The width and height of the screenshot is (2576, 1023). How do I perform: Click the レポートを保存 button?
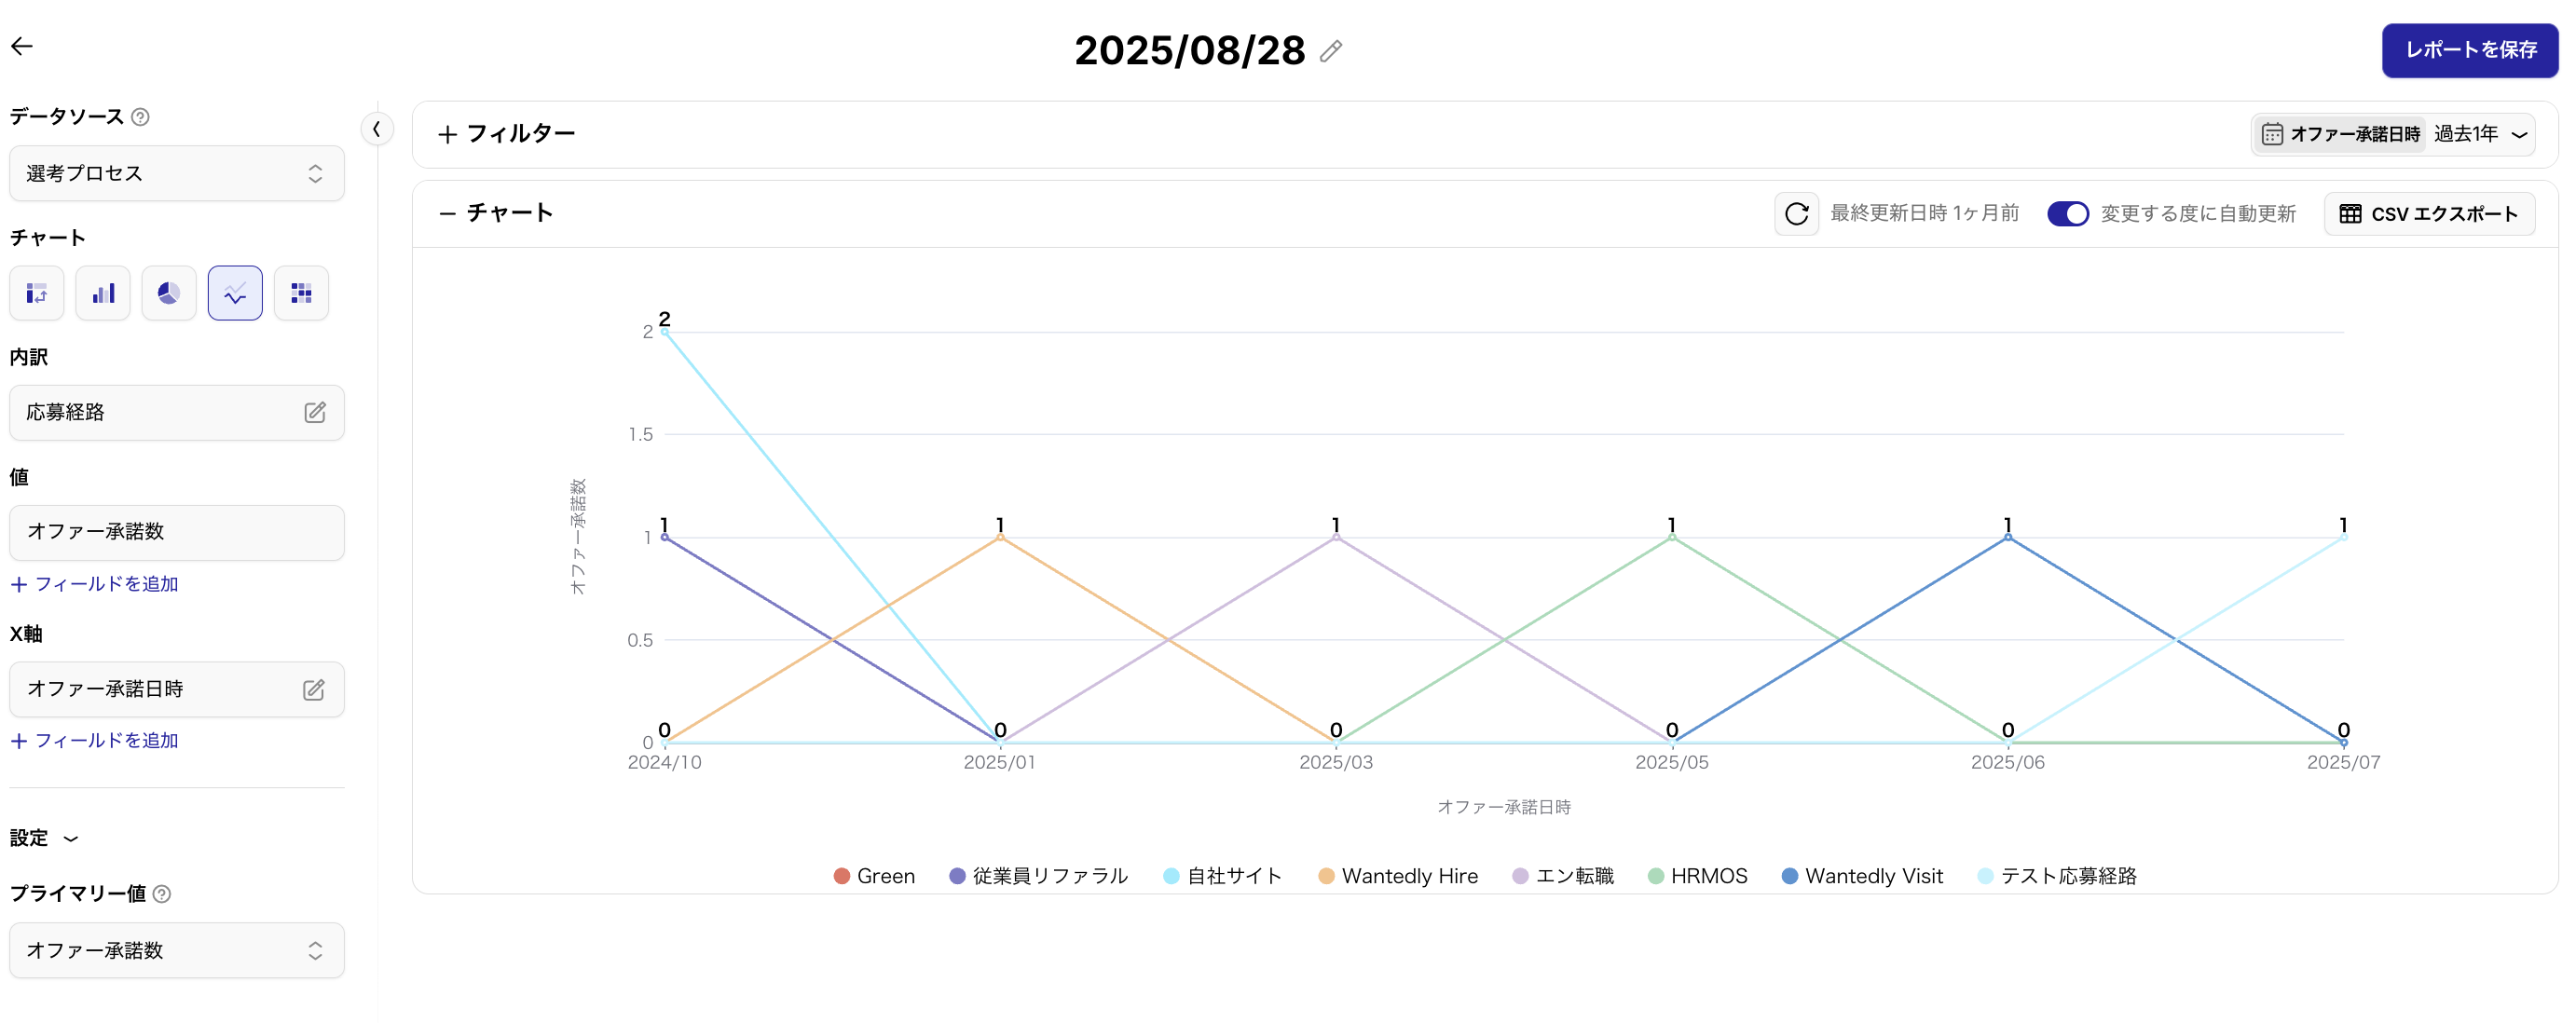point(2469,50)
